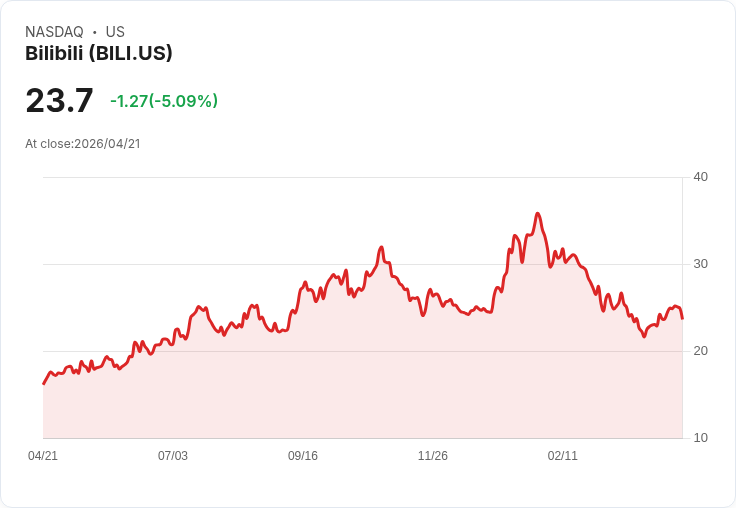Click the US market label
Image resolution: width=736 pixels, height=508 pixels.
pyautogui.click(x=115, y=32)
